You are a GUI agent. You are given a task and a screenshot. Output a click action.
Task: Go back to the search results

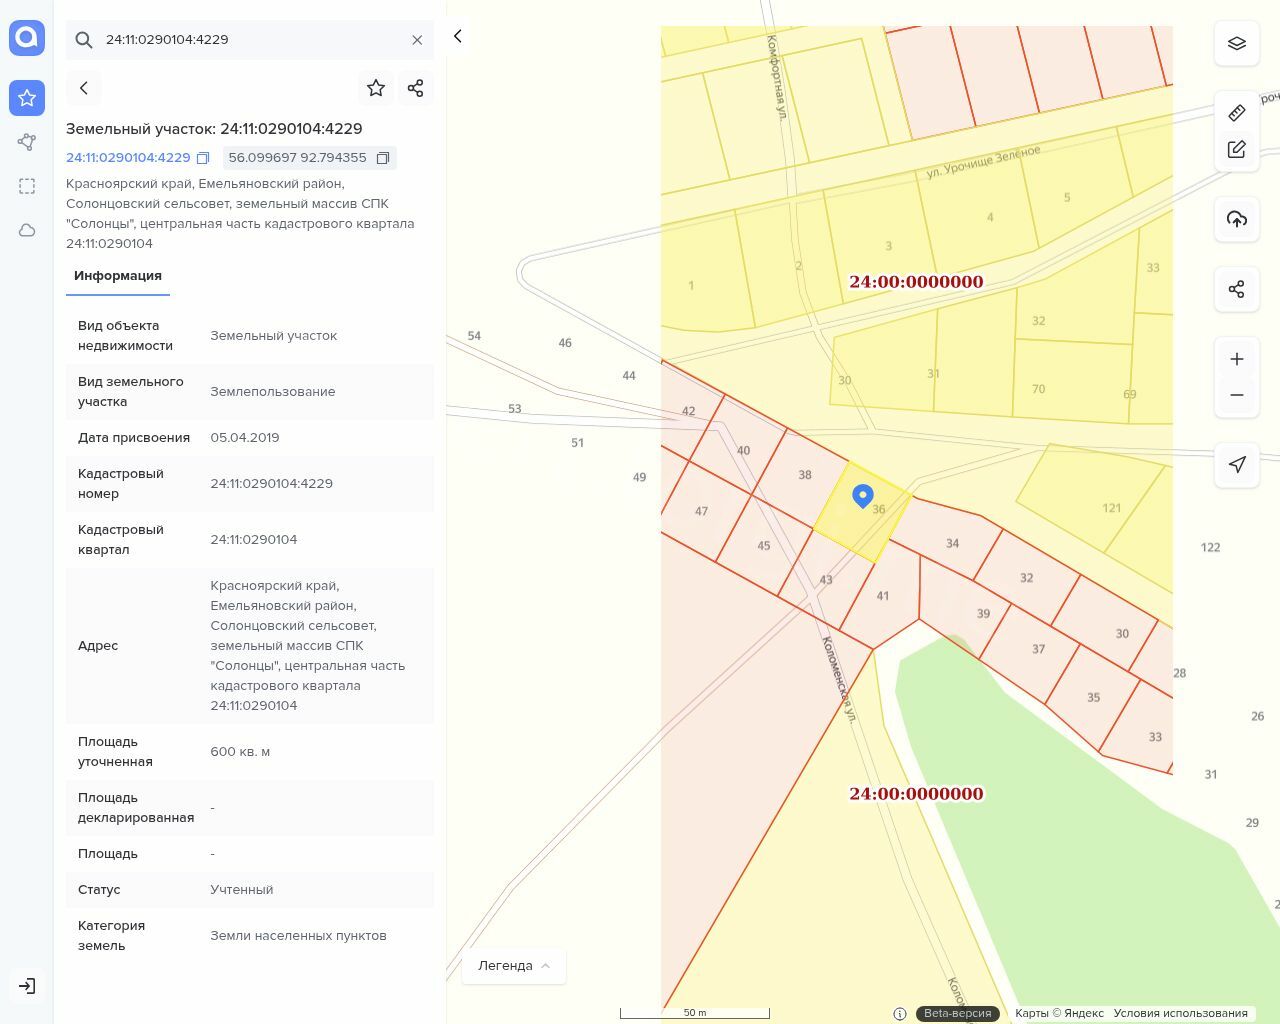[84, 88]
